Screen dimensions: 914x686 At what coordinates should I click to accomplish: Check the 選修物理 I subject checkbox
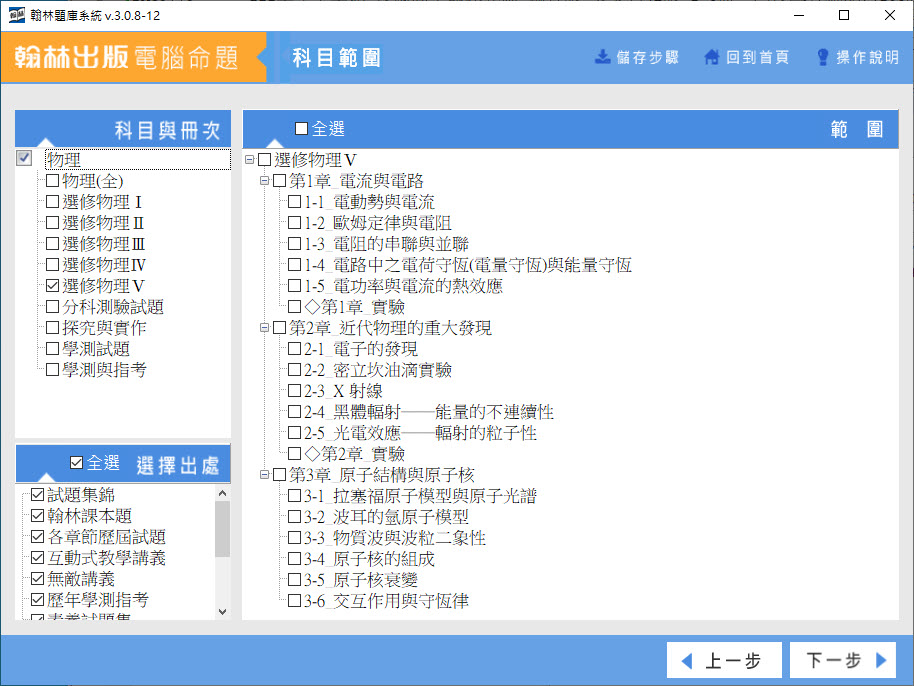(53, 202)
